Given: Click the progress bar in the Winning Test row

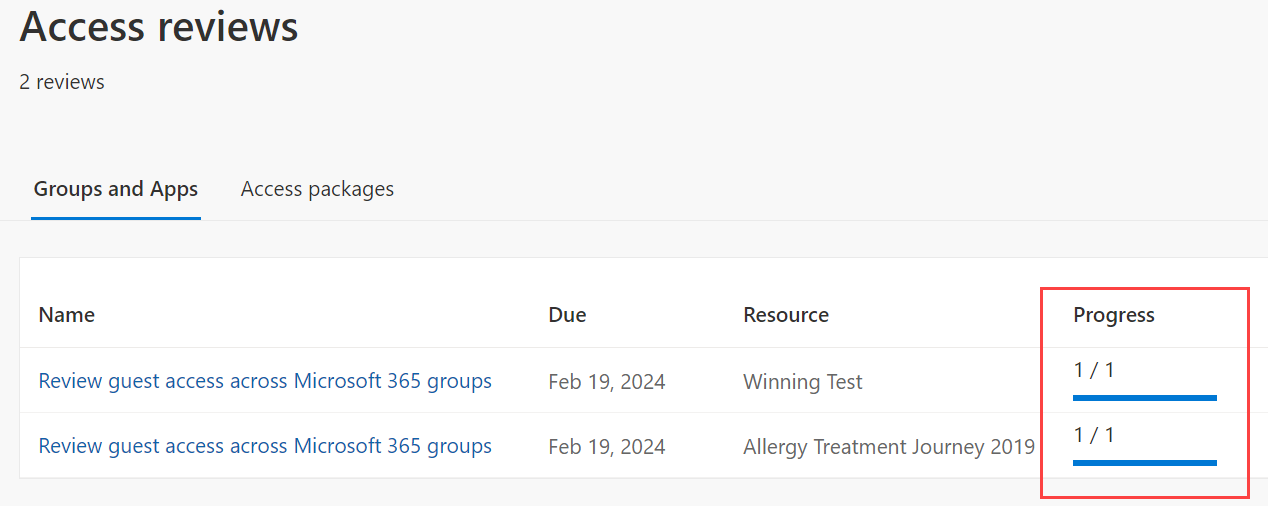Looking at the screenshot, I should 1144,398.
